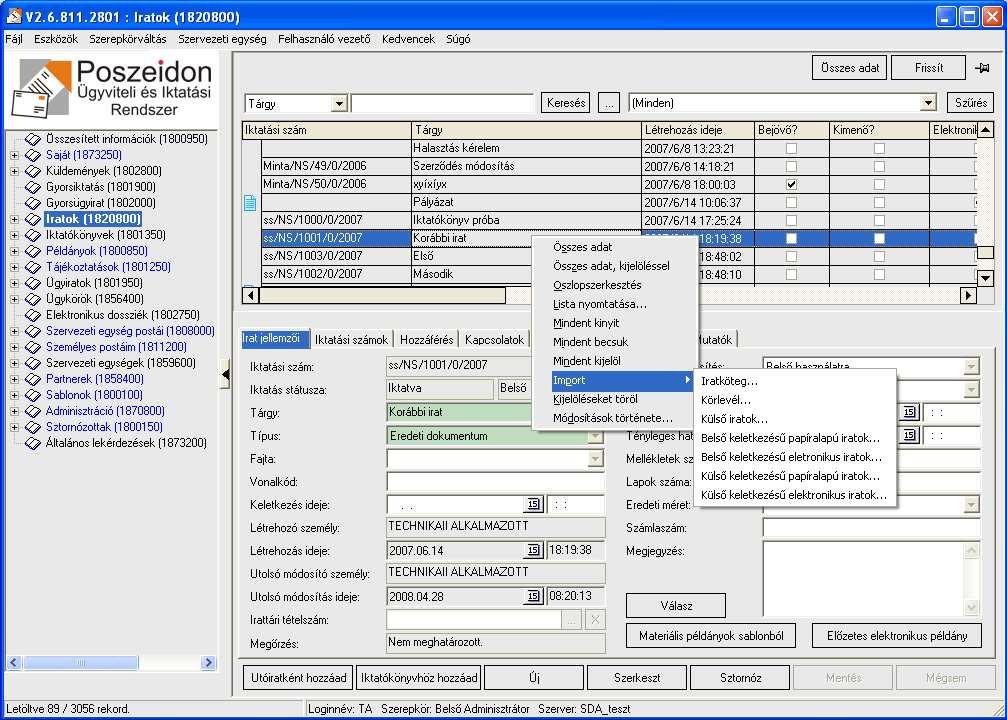The image size is (1007, 720).
Task: Click the Számlaszám input field
Action: point(871,528)
